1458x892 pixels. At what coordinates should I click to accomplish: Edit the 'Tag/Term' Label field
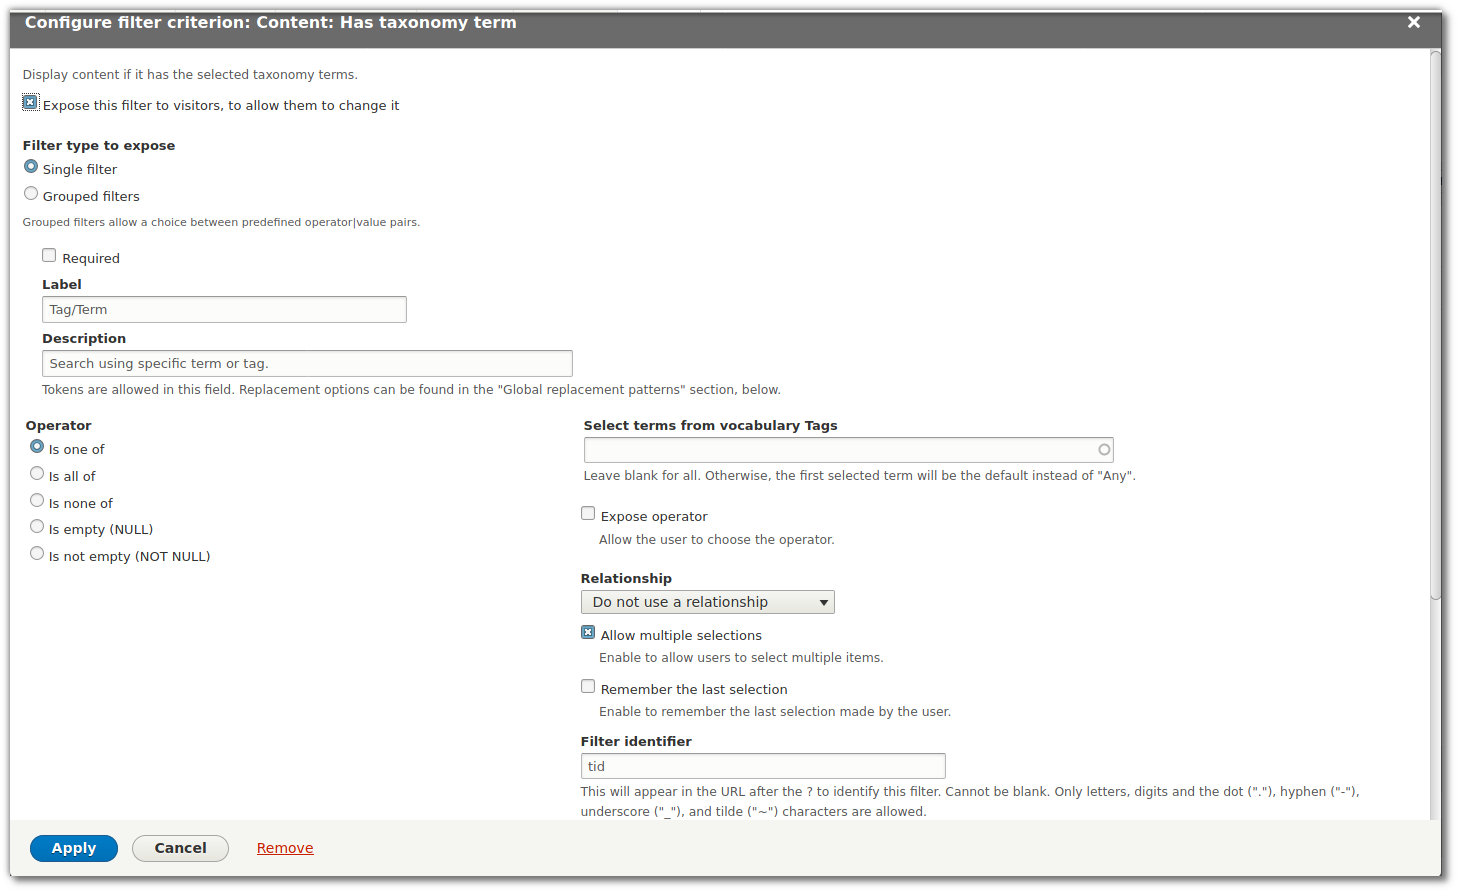coord(224,309)
